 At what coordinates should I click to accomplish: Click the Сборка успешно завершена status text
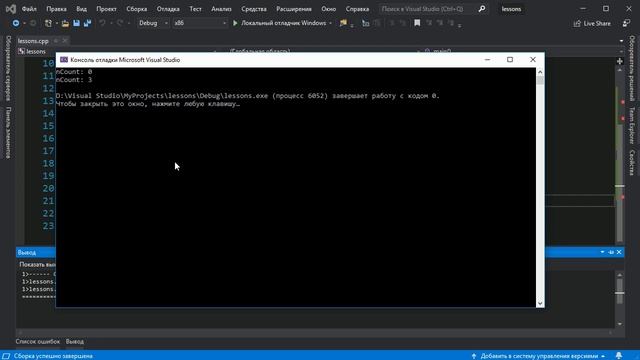coord(53,356)
